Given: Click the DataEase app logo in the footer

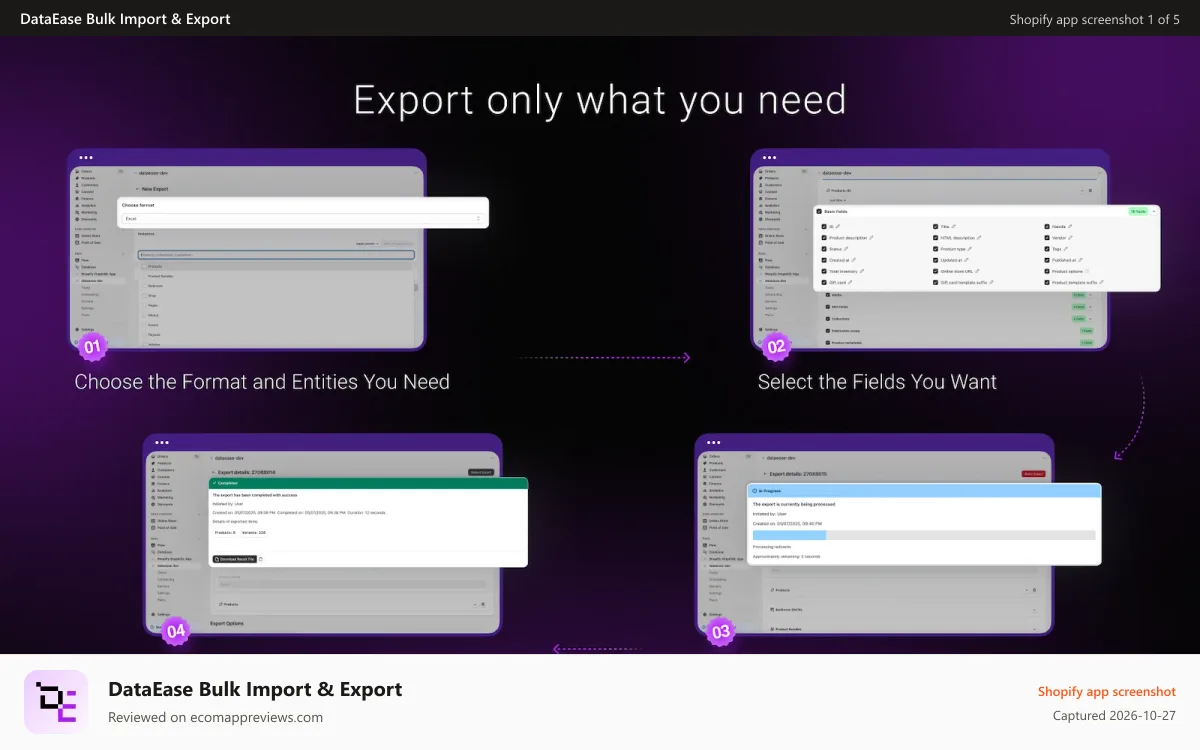Looking at the screenshot, I should click(56, 702).
